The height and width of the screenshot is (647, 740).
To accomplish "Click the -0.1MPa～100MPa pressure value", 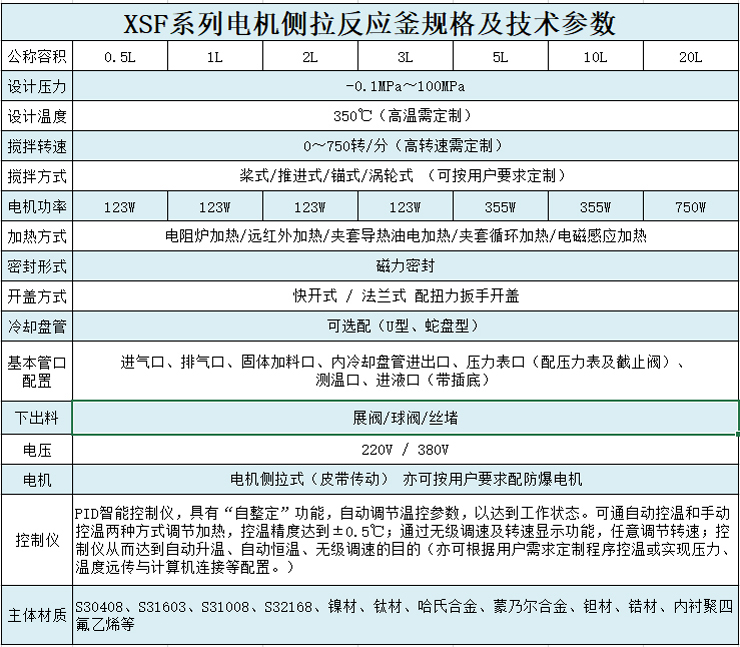I will click(405, 86).
